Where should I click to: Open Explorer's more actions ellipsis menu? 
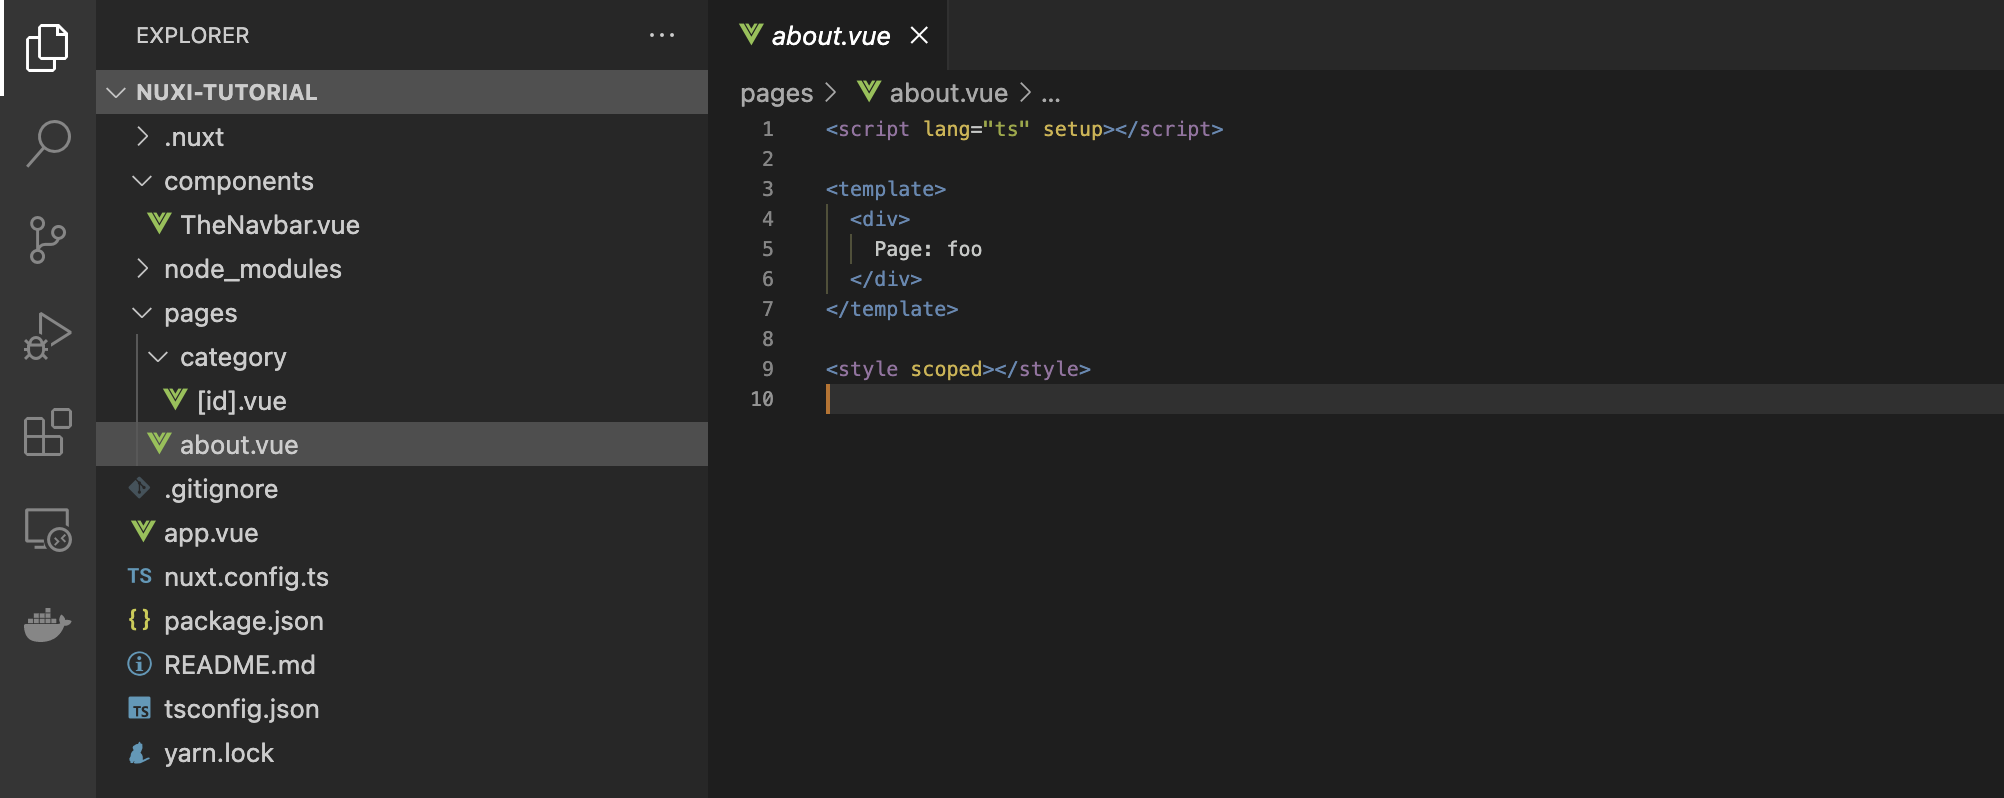(x=661, y=36)
